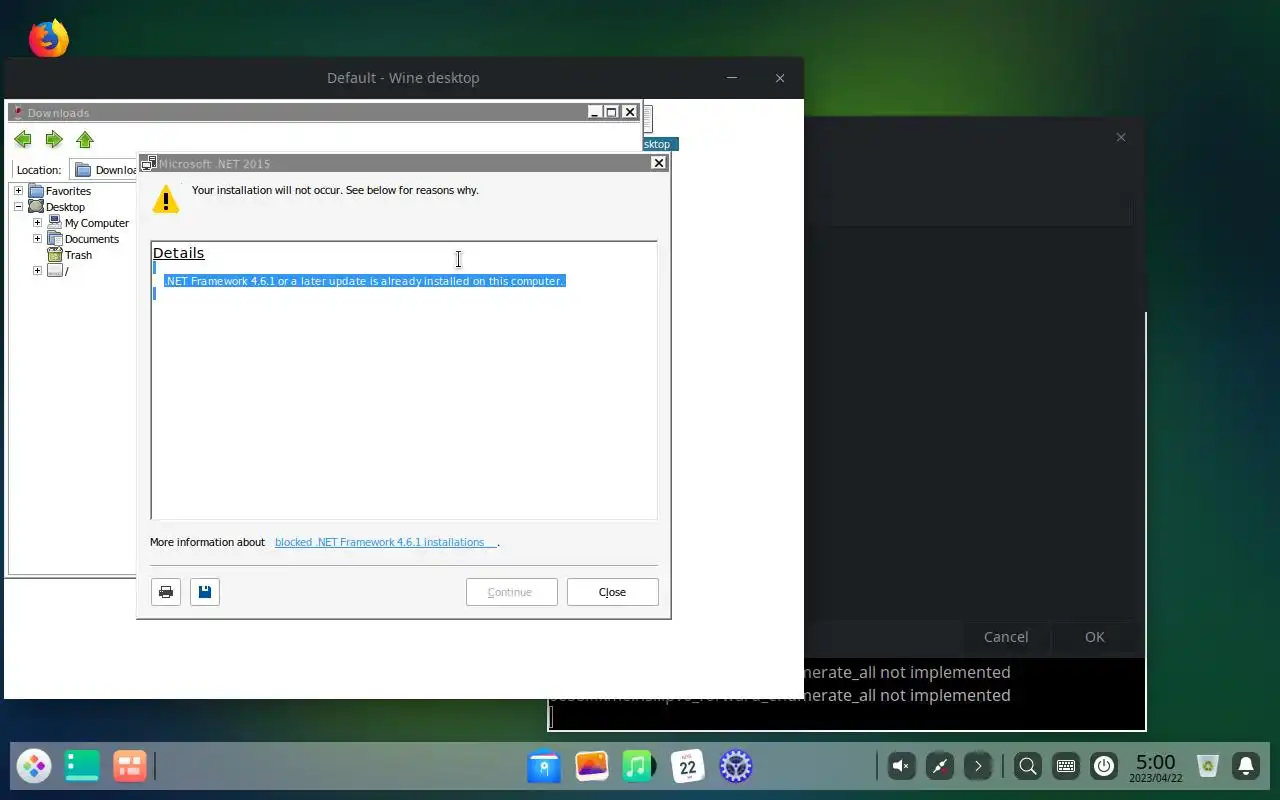The height and width of the screenshot is (800, 1280).
Task: Open the music player in the dock
Action: 639,767
